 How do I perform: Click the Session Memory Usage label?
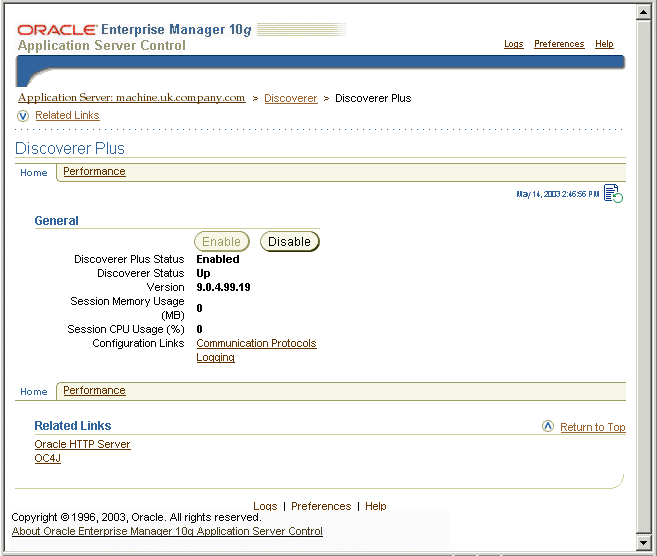[127, 308]
